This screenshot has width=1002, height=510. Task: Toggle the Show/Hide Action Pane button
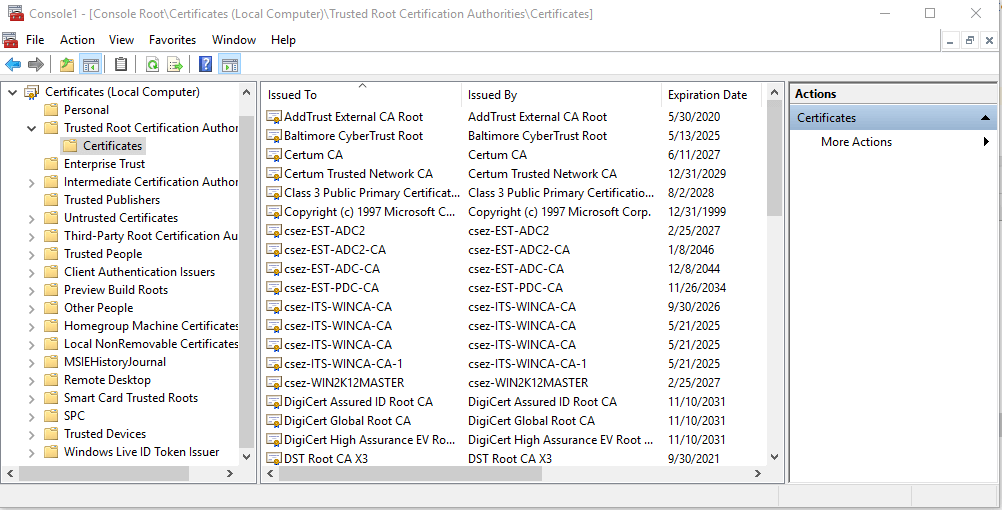(x=230, y=65)
